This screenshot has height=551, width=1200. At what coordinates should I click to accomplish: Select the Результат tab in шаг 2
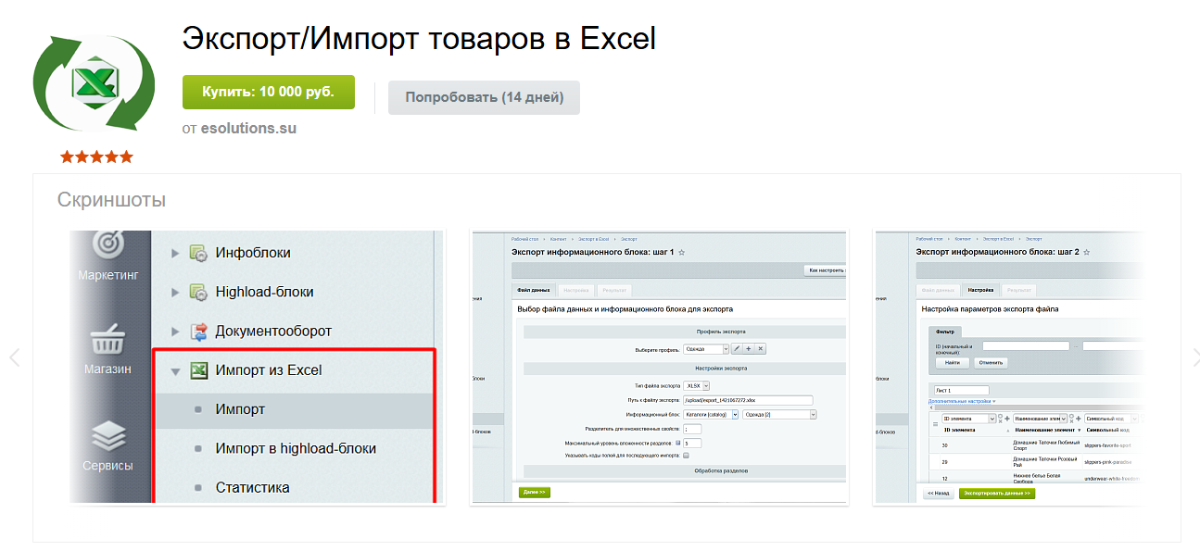(x=1019, y=290)
